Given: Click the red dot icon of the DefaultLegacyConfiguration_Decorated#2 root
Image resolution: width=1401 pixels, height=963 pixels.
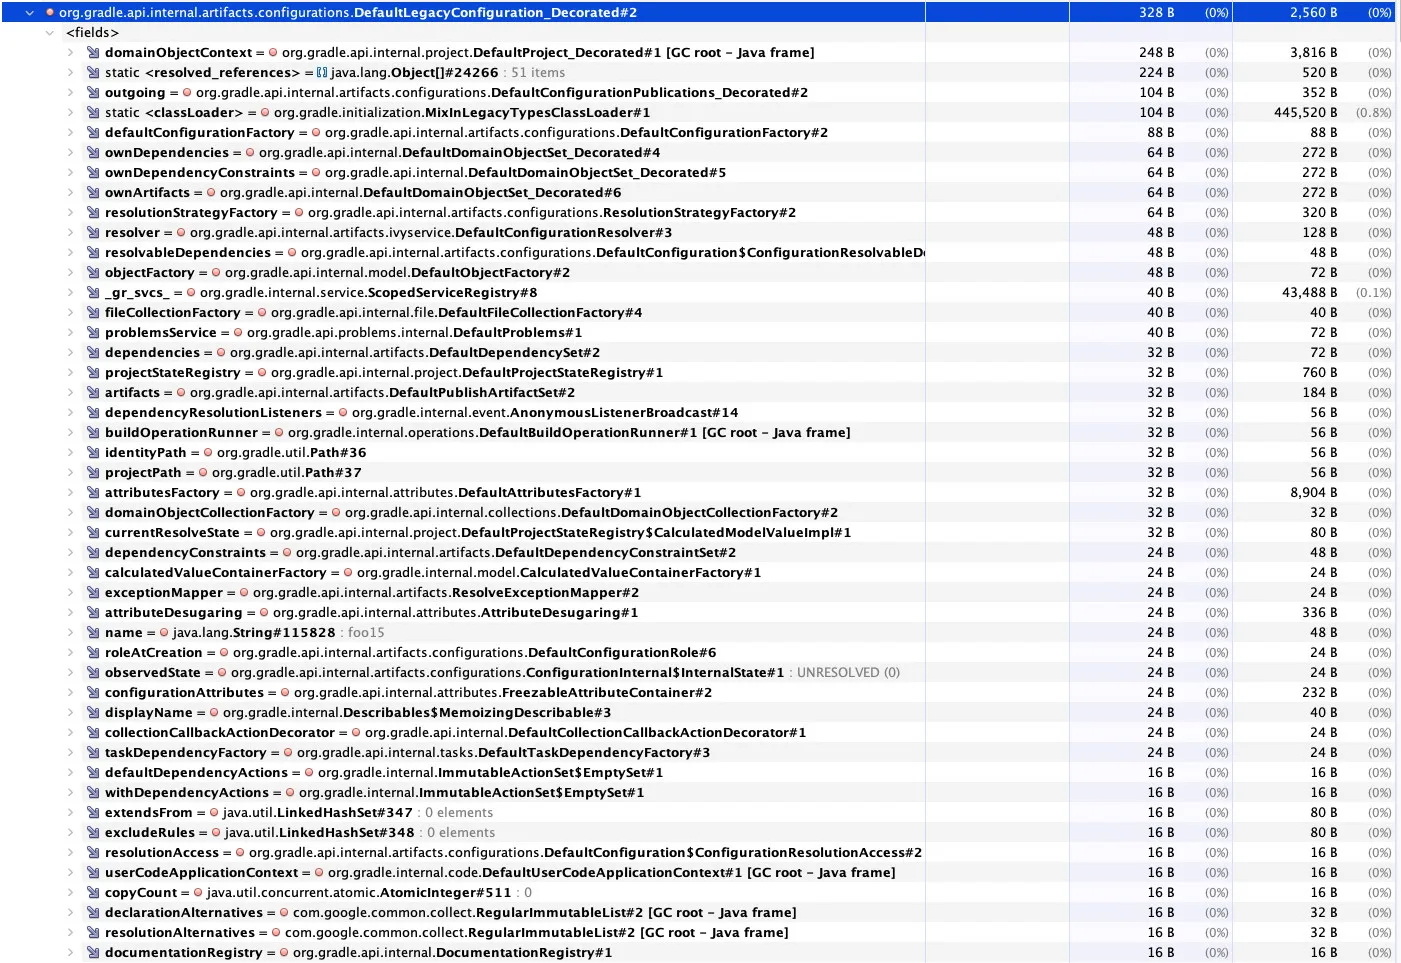Looking at the screenshot, I should coord(50,13).
